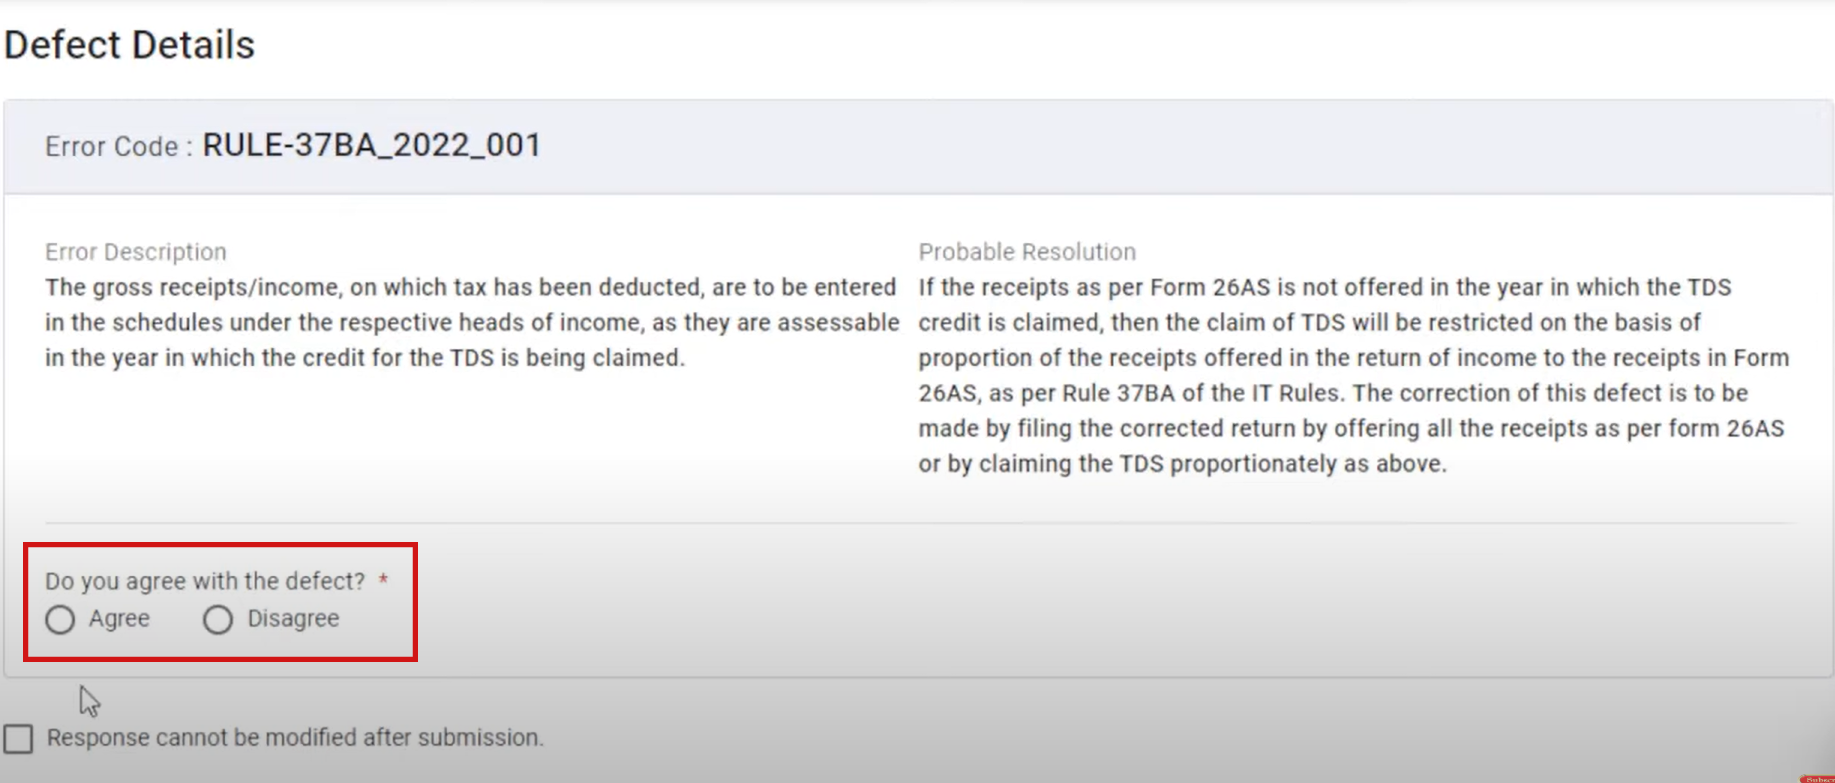Click the 'Response cannot be modified after submission' text
The image size is (1835, 783).
tap(295, 738)
